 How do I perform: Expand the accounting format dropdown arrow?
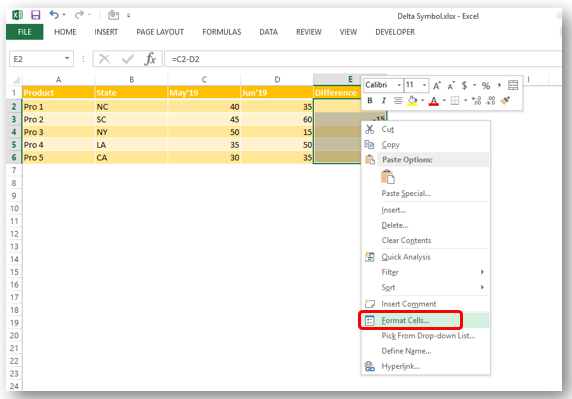click(x=474, y=85)
